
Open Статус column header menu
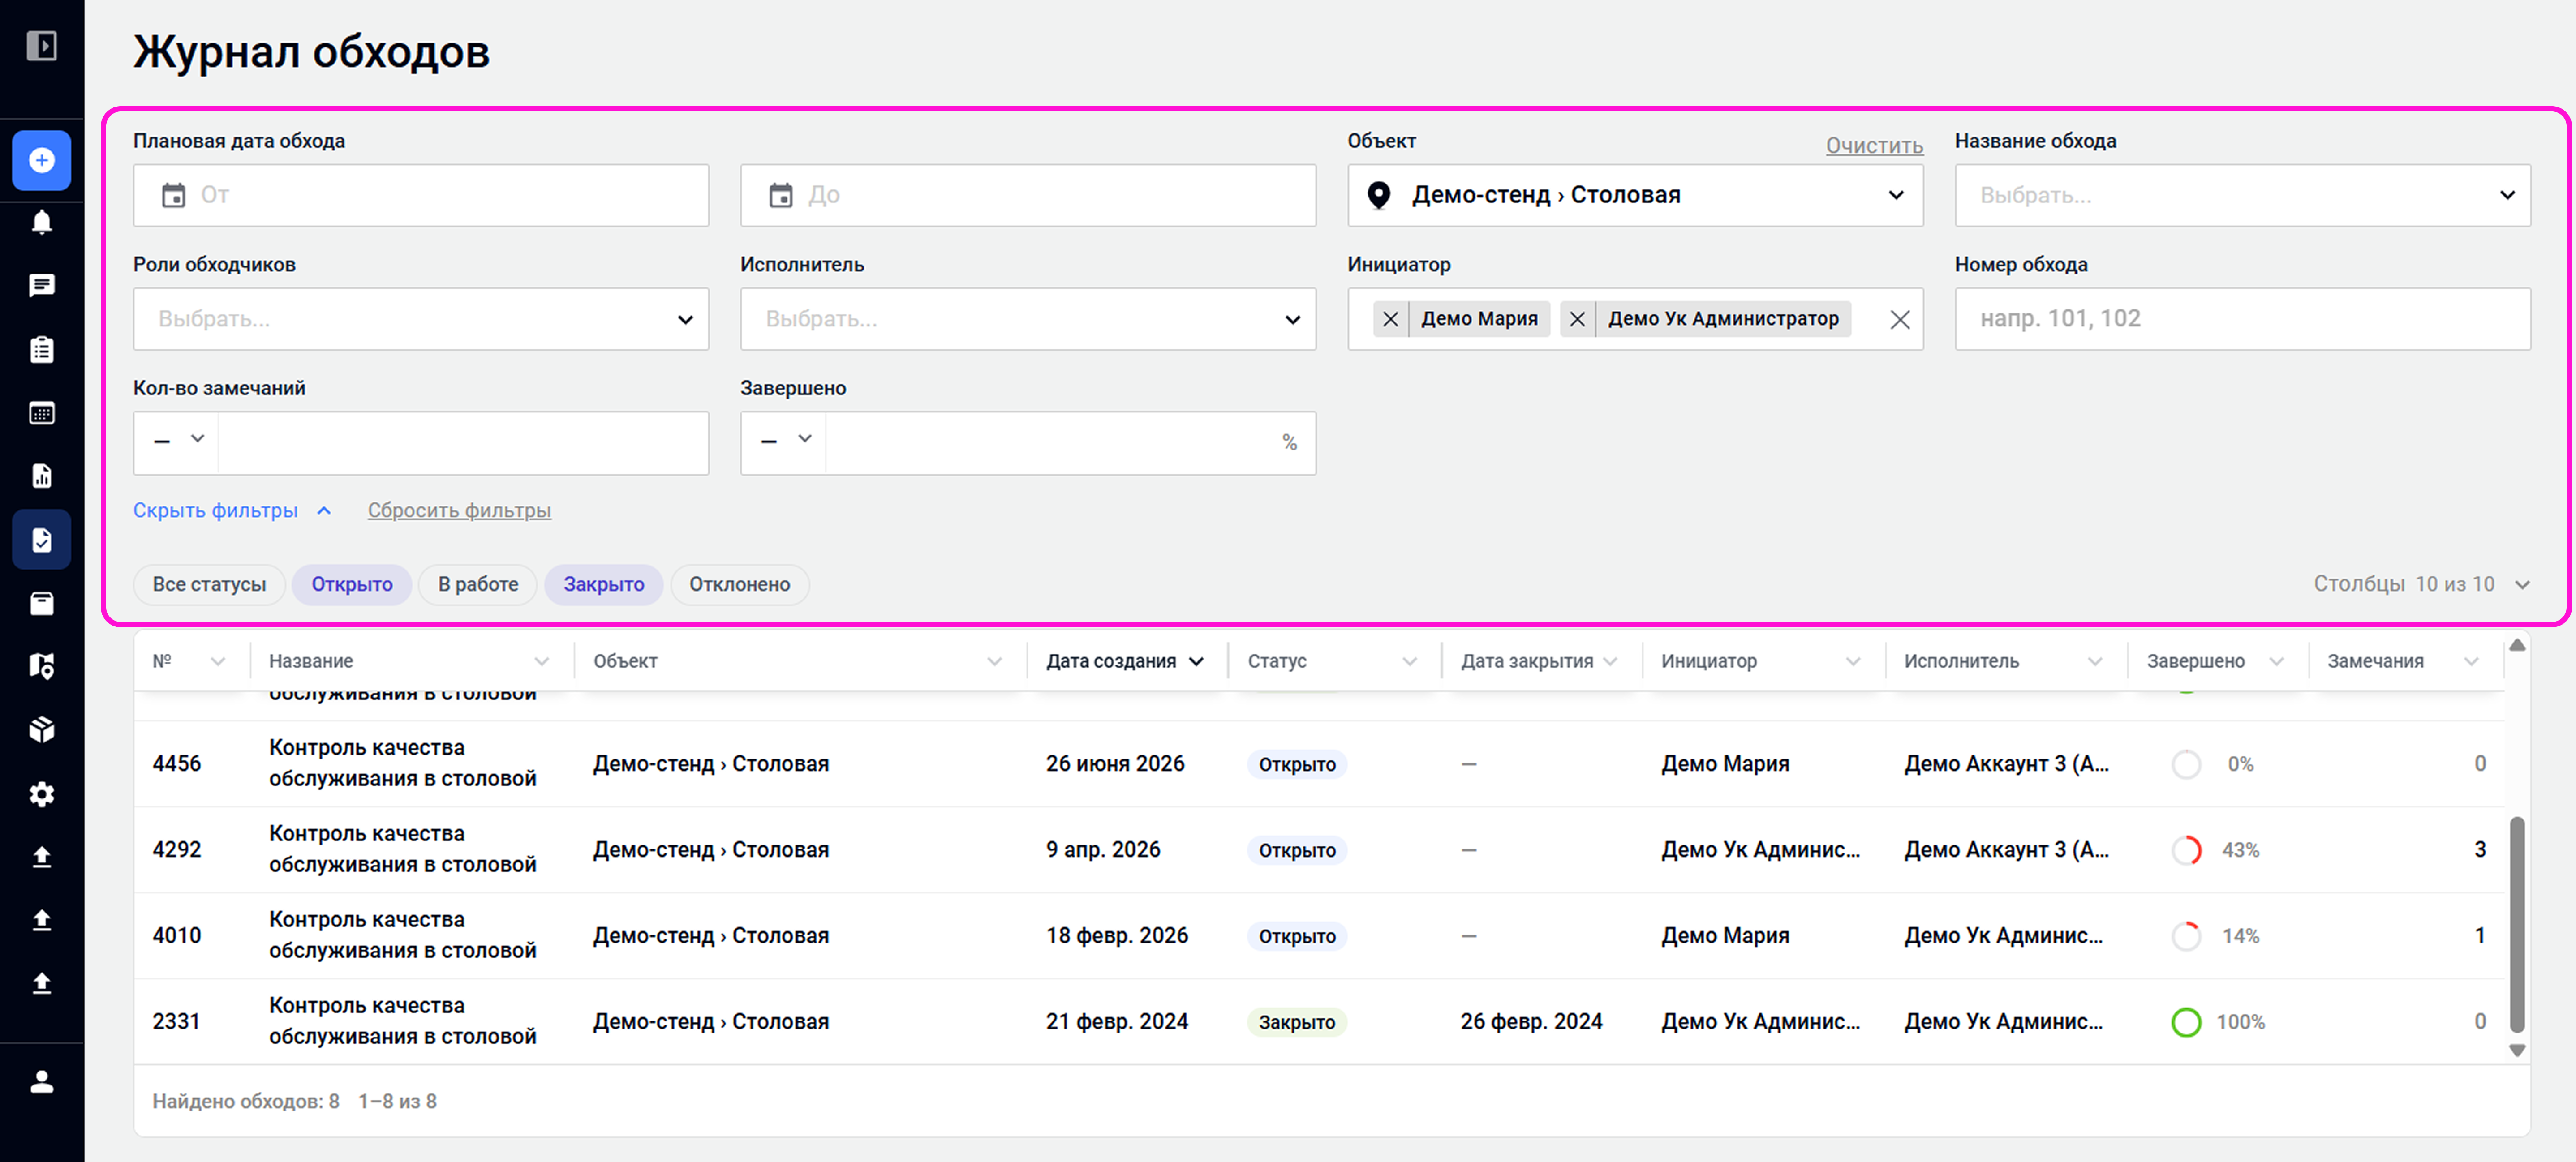click(x=1409, y=661)
